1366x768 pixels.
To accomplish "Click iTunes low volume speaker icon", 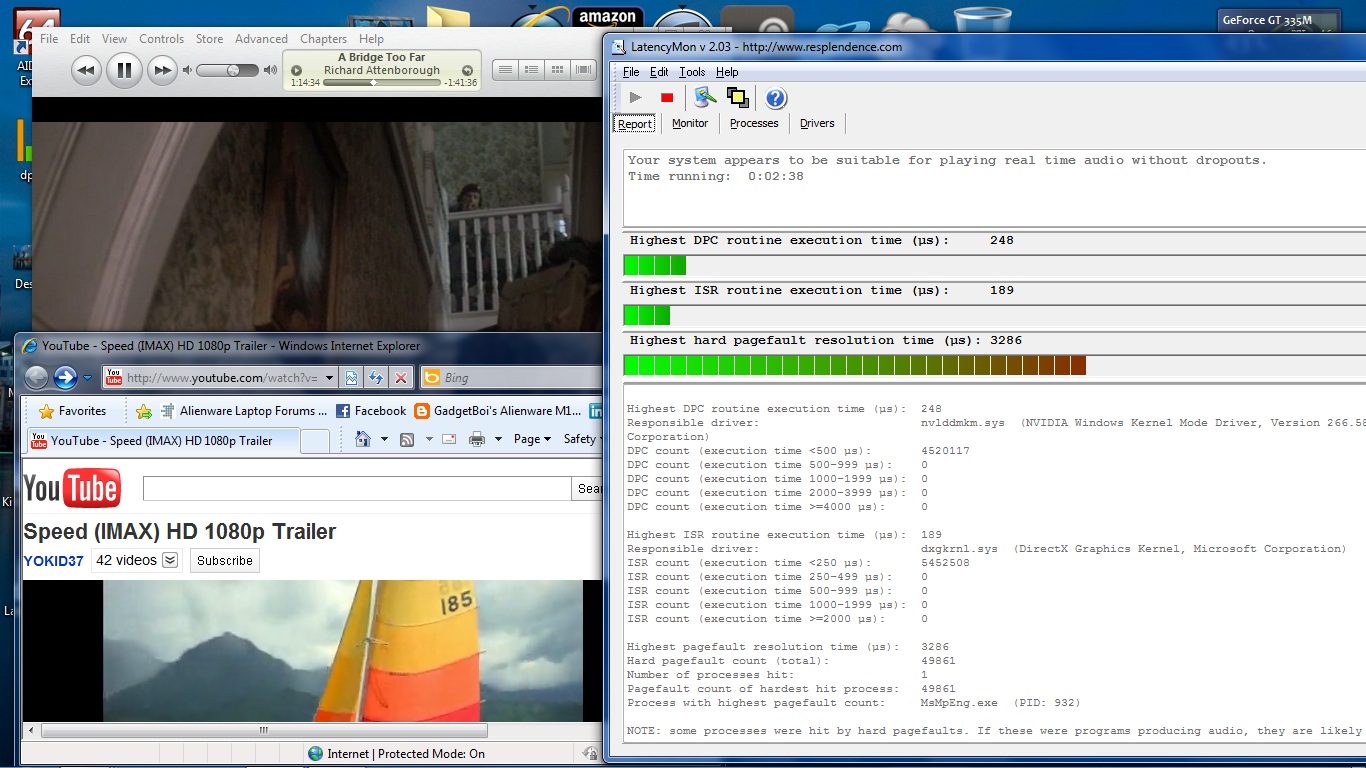I will tap(187, 70).
